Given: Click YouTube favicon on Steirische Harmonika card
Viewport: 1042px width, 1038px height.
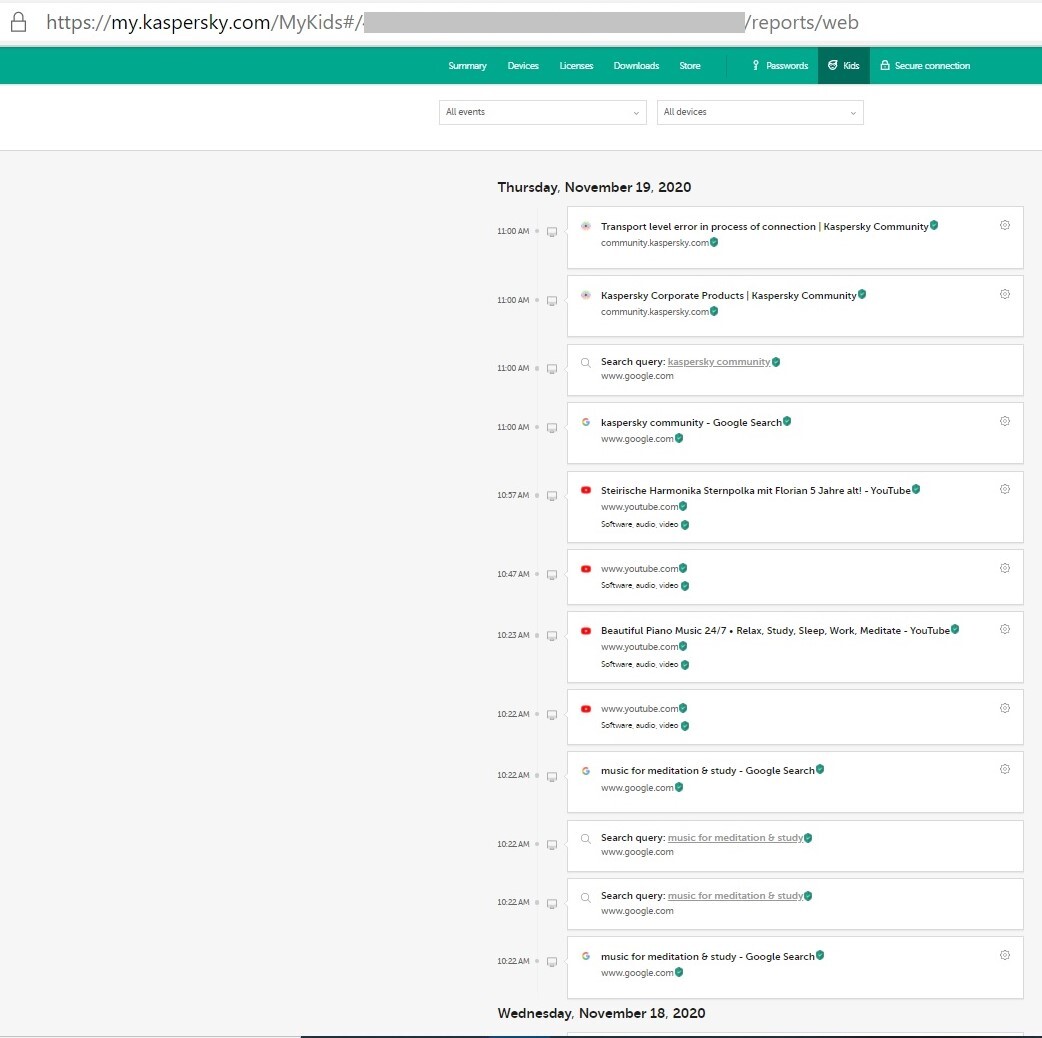Looking at the screenshot, I should tap(585, 490).
